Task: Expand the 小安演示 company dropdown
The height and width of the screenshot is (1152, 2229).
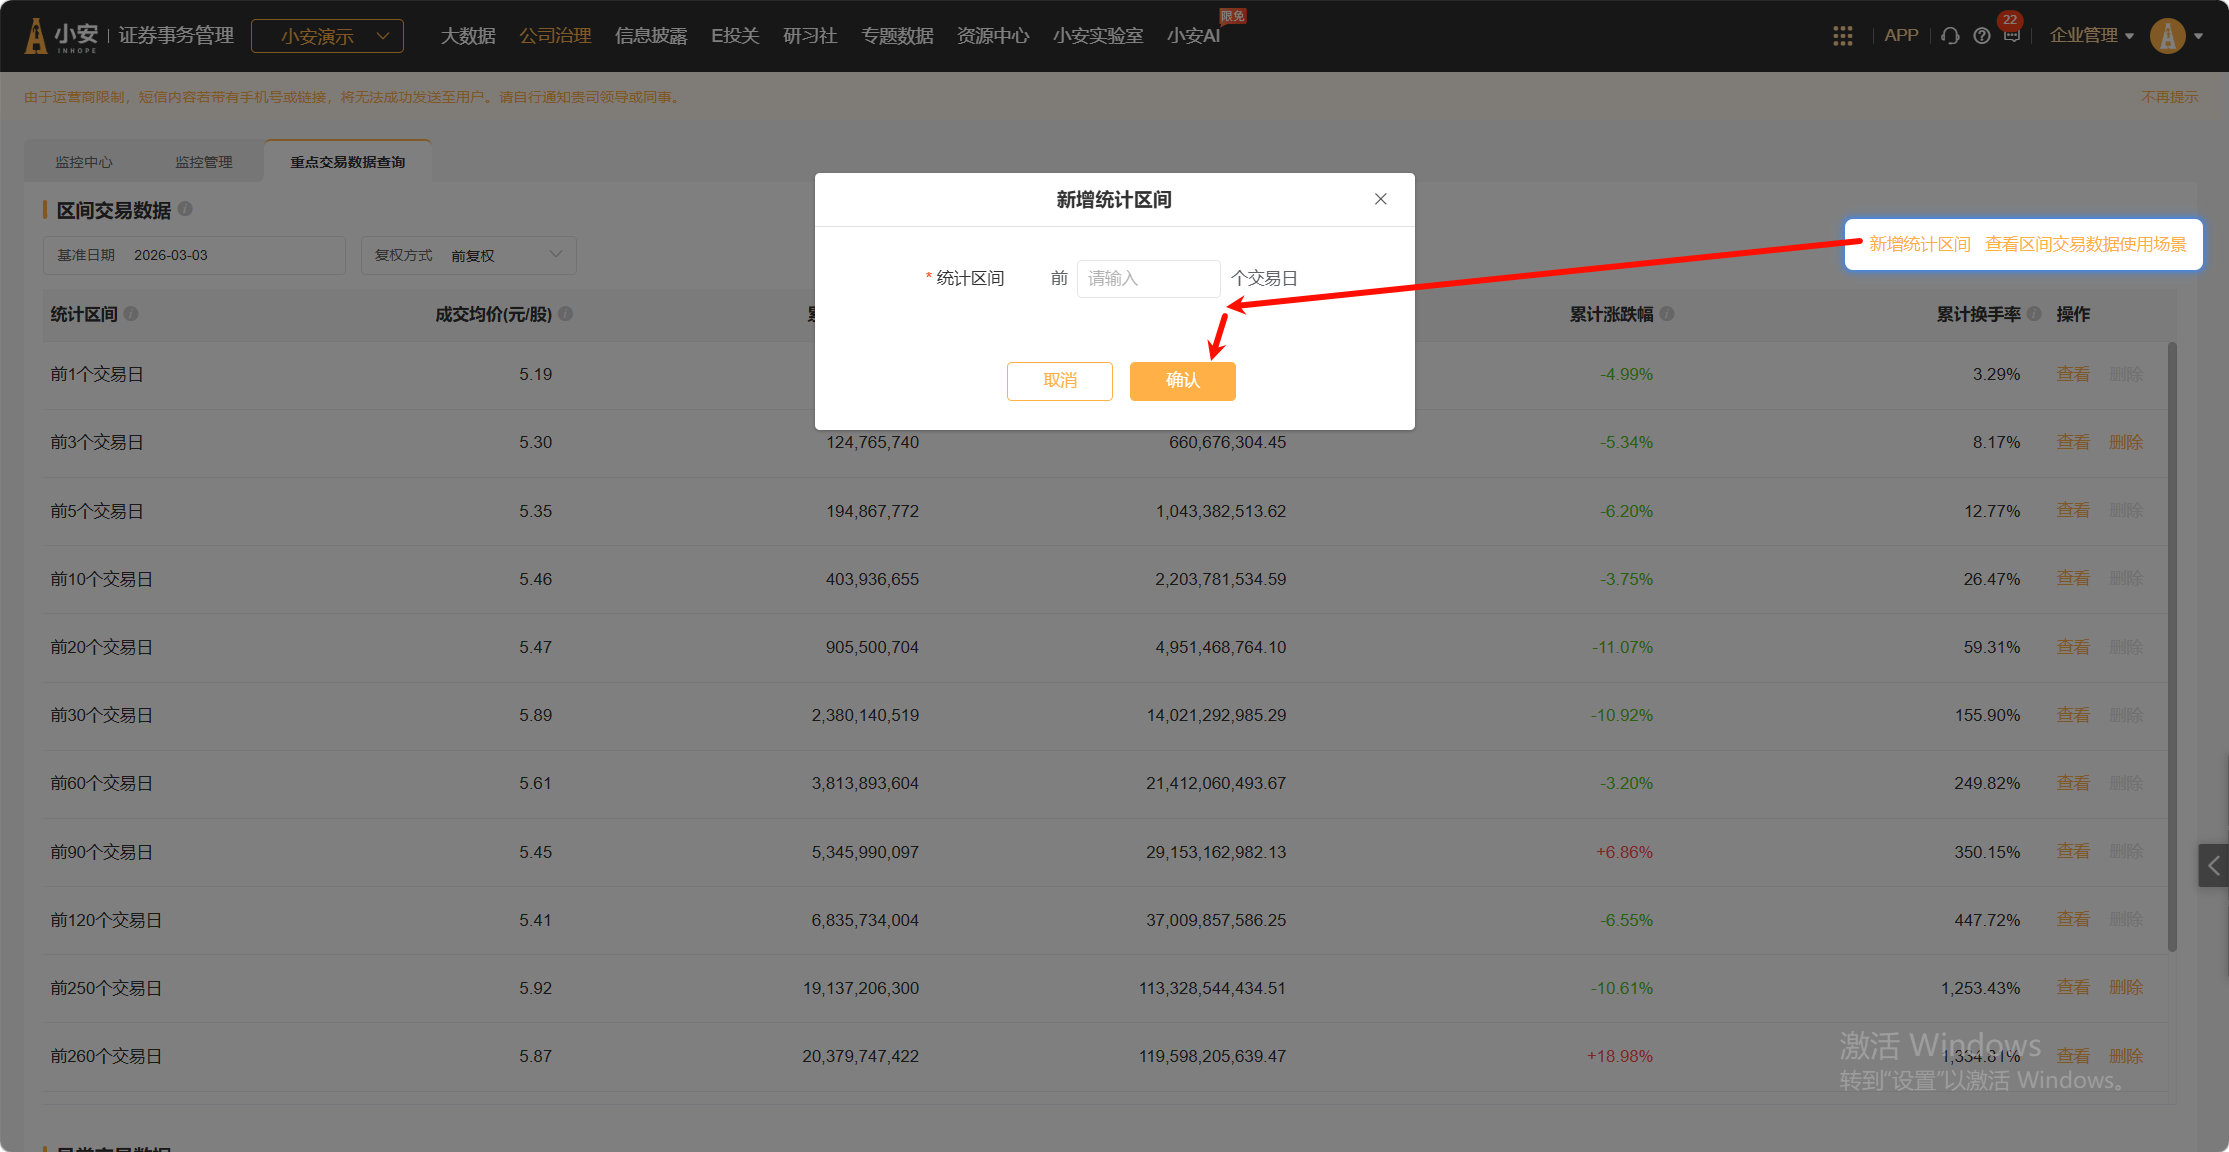Action: click(x=327, y=36)
